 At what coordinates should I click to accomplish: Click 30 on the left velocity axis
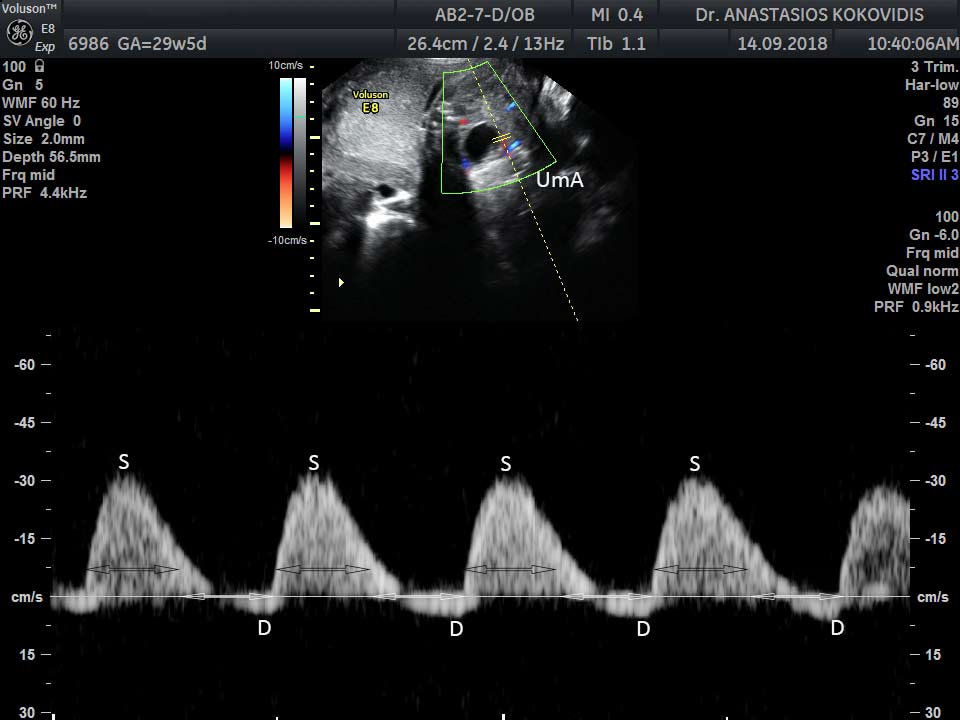click(27, 713)
